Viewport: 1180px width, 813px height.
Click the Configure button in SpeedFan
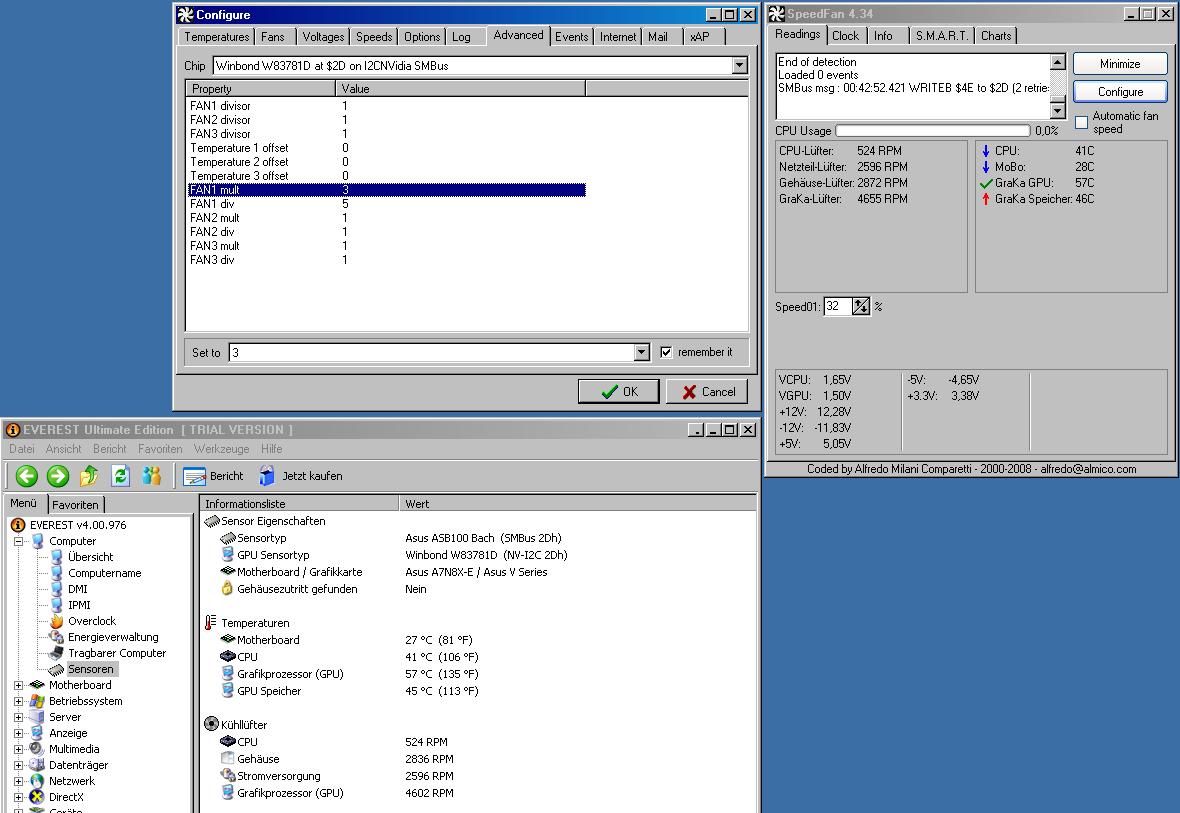pyautogui.click(x=1120, y=92)
